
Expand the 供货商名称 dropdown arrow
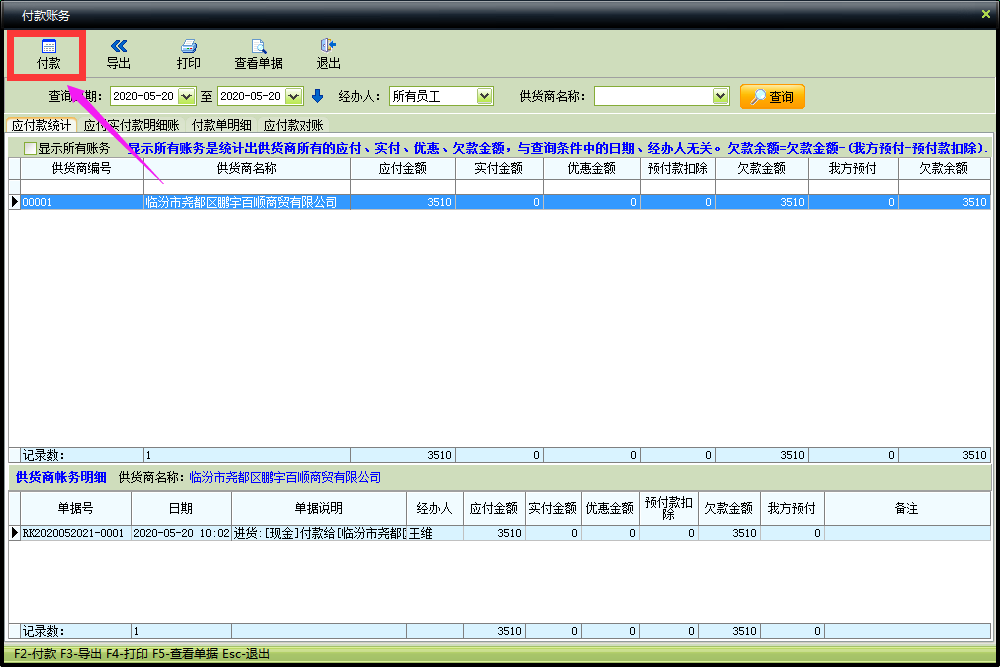pyautogui.click(x=720, y=96)
